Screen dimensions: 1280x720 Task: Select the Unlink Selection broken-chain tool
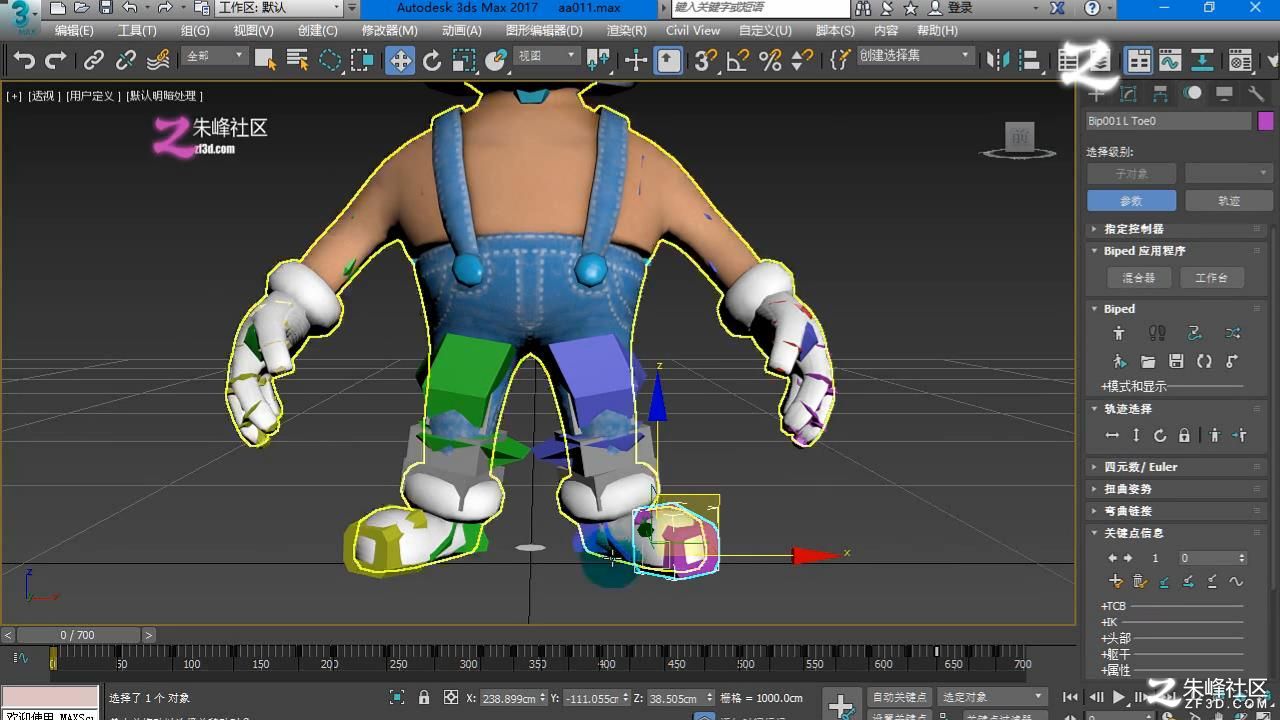pos(125,60)
